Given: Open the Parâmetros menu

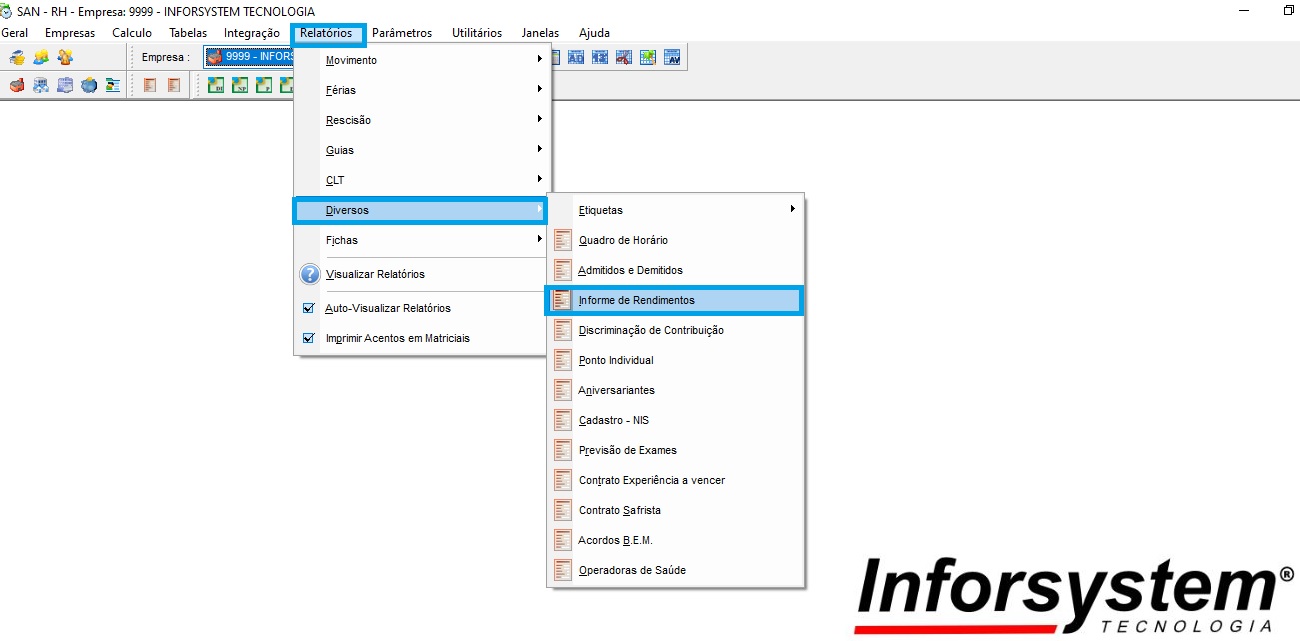Looking at the screenshot, I should [x=402, y=33].
